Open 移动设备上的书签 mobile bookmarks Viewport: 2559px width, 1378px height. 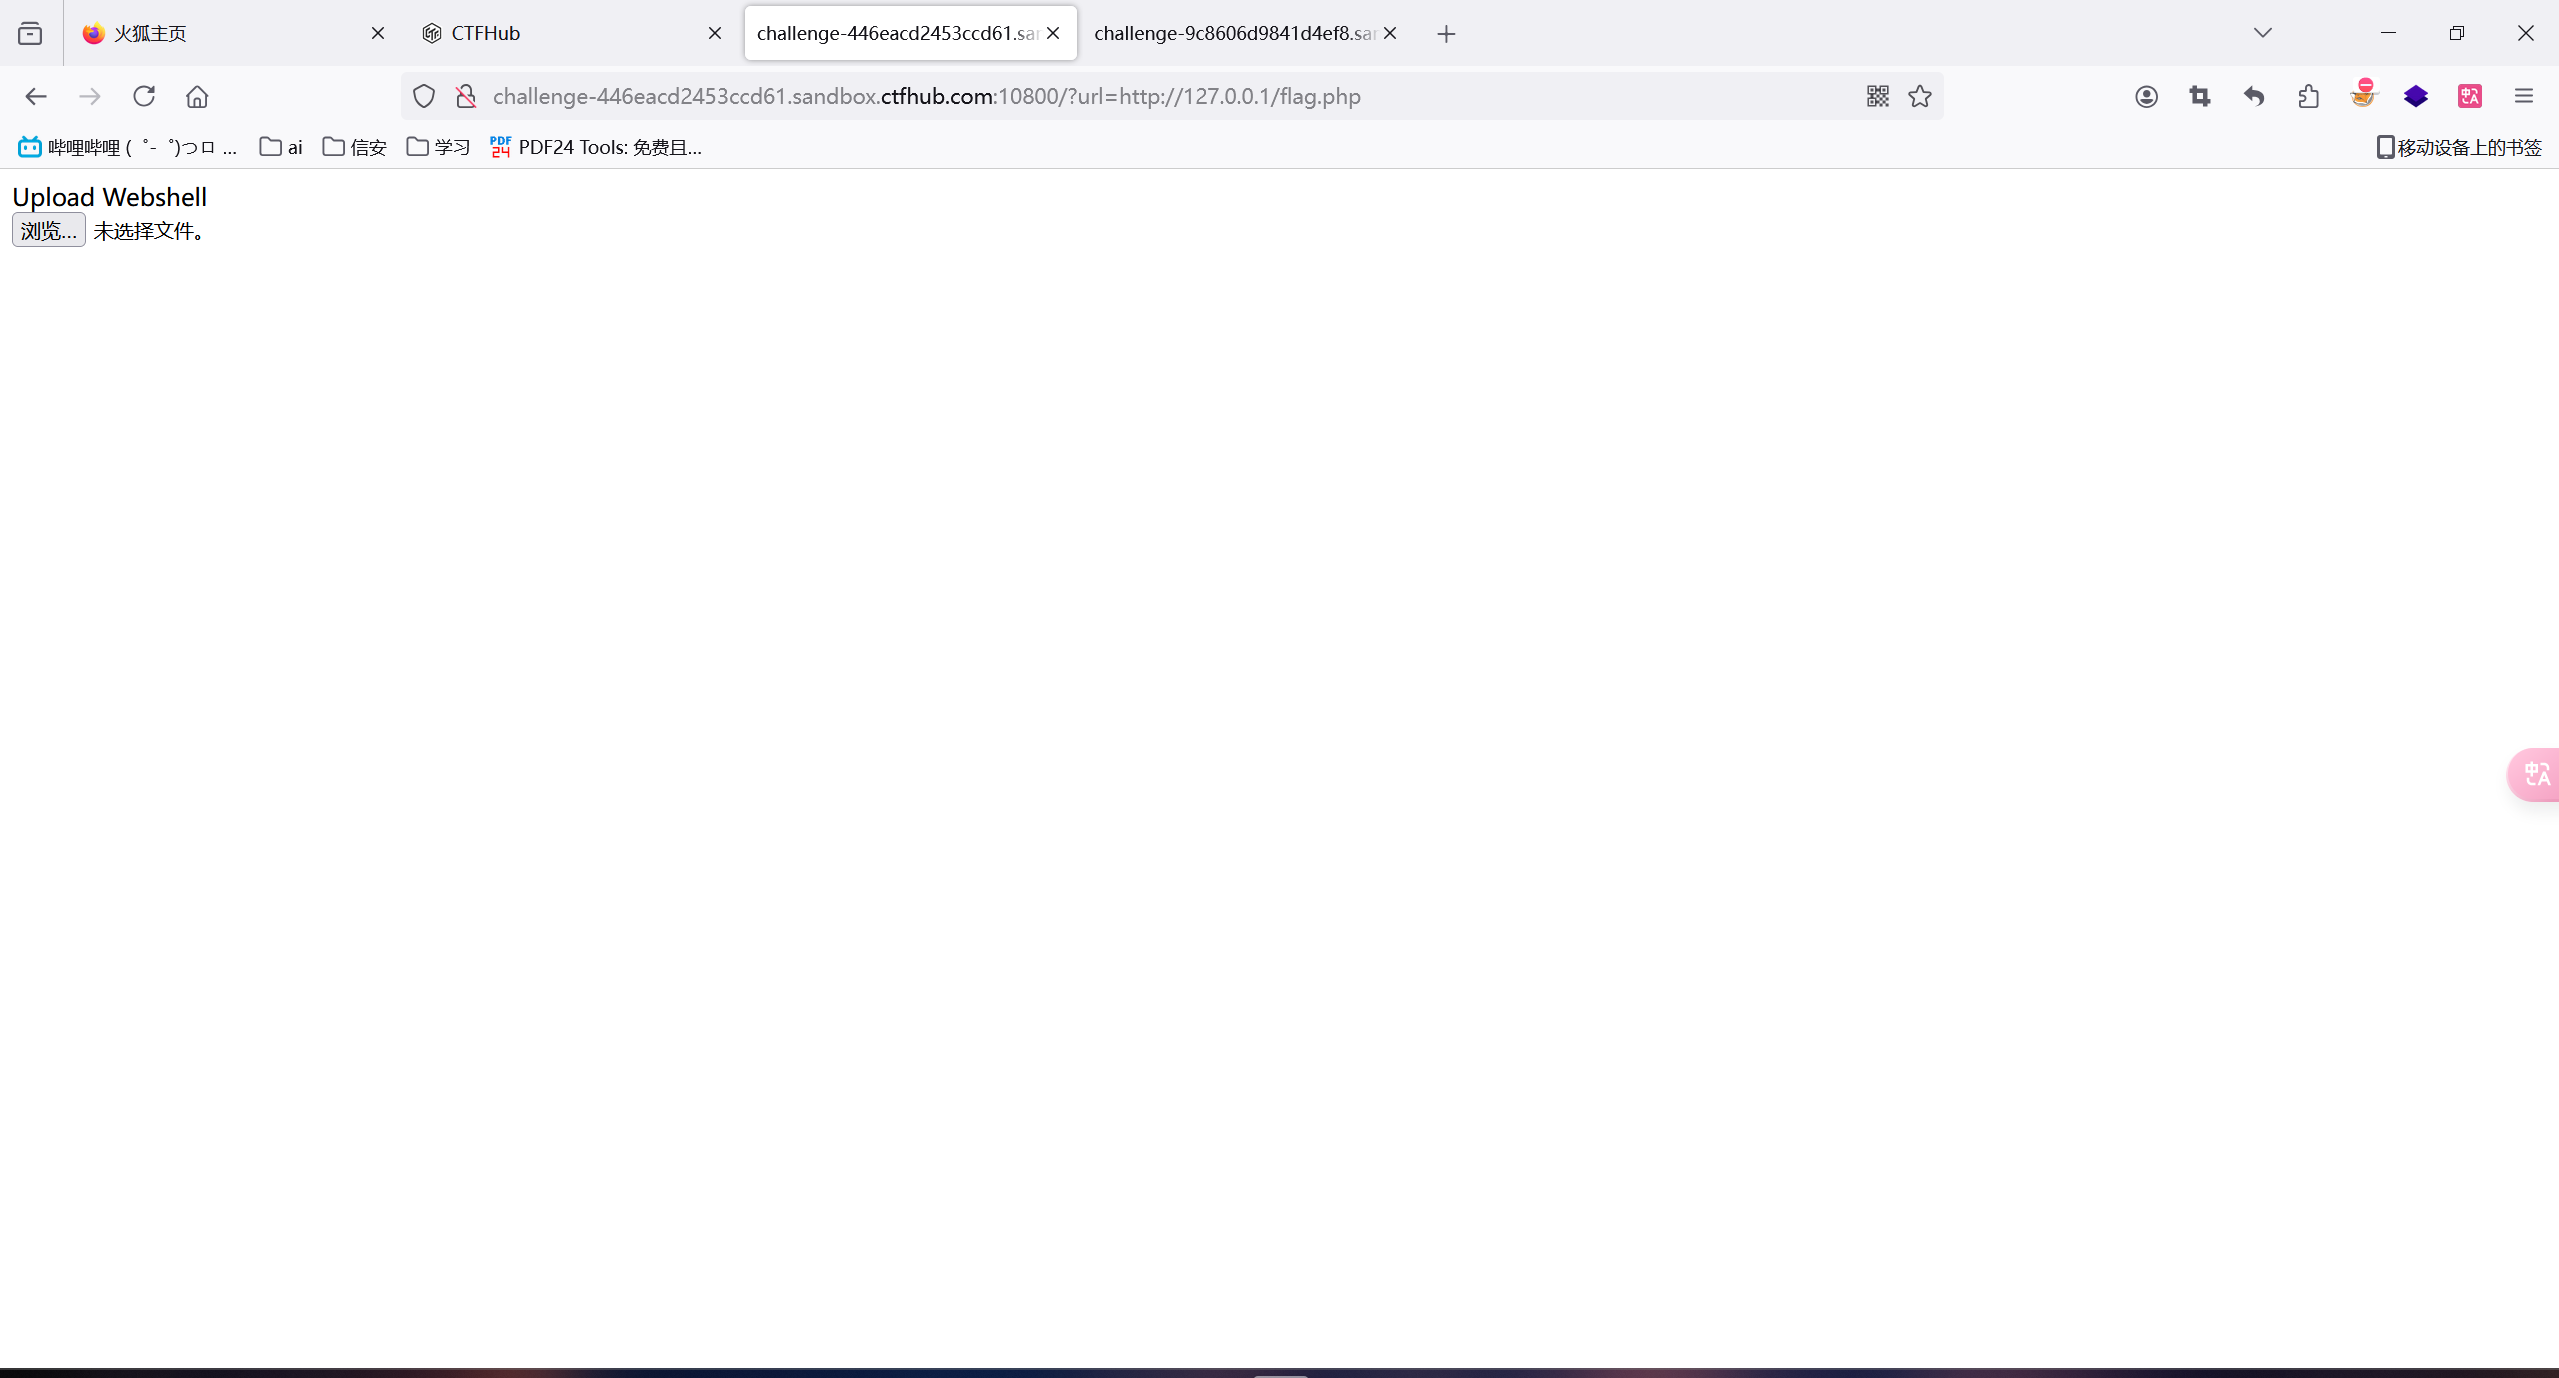click(x=2458, y=147)
